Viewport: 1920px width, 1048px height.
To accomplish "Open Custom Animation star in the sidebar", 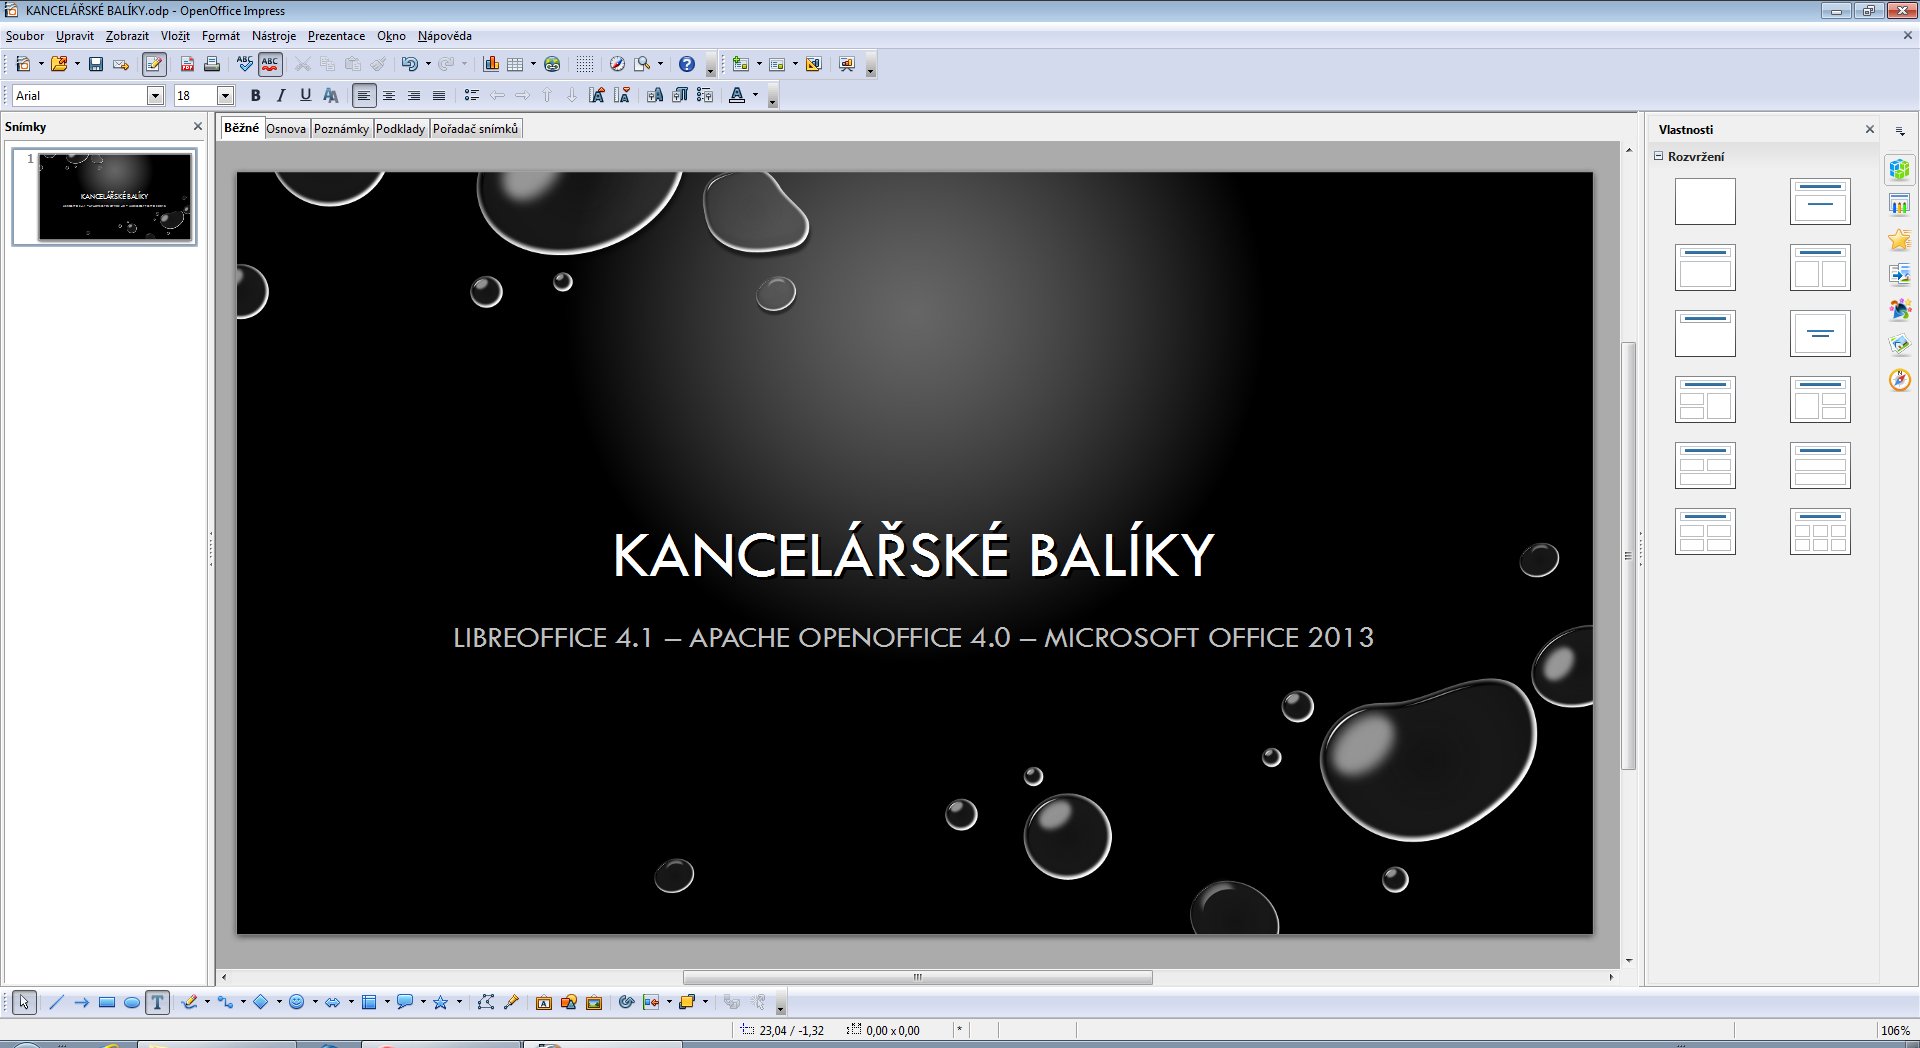I will coord(1899,240).
